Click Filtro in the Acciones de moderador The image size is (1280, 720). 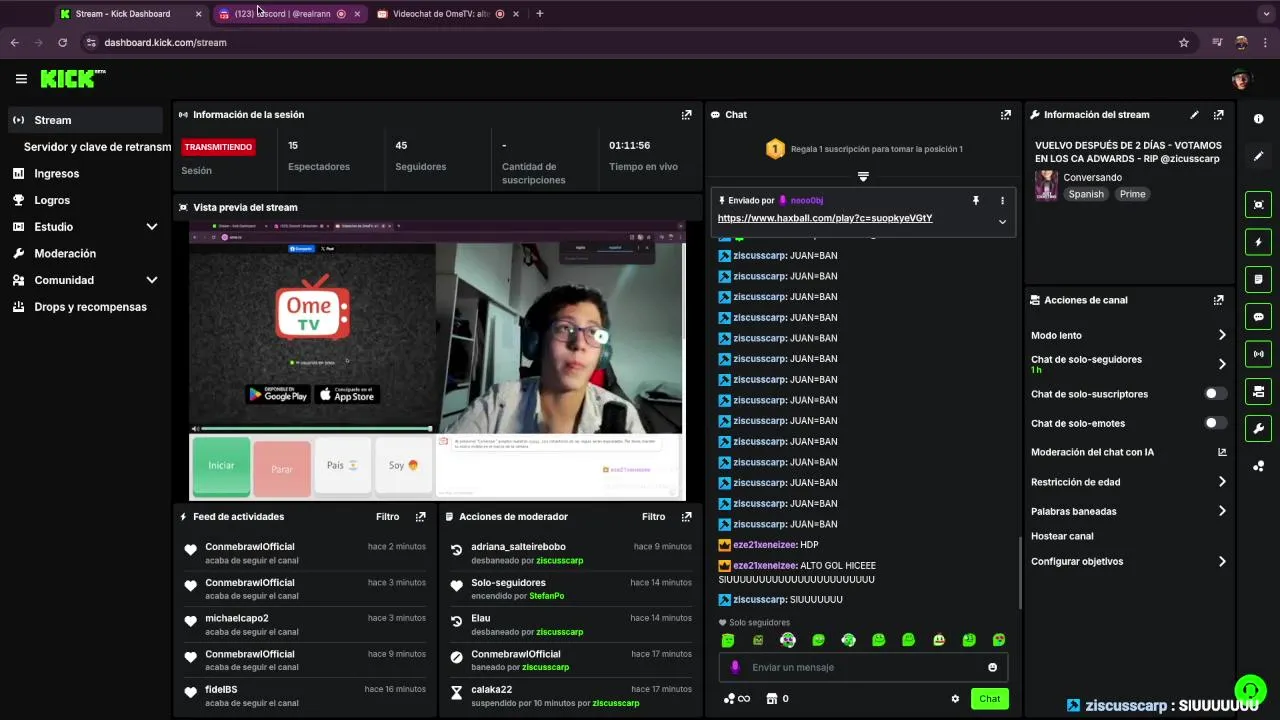click(x=654, y=517)
